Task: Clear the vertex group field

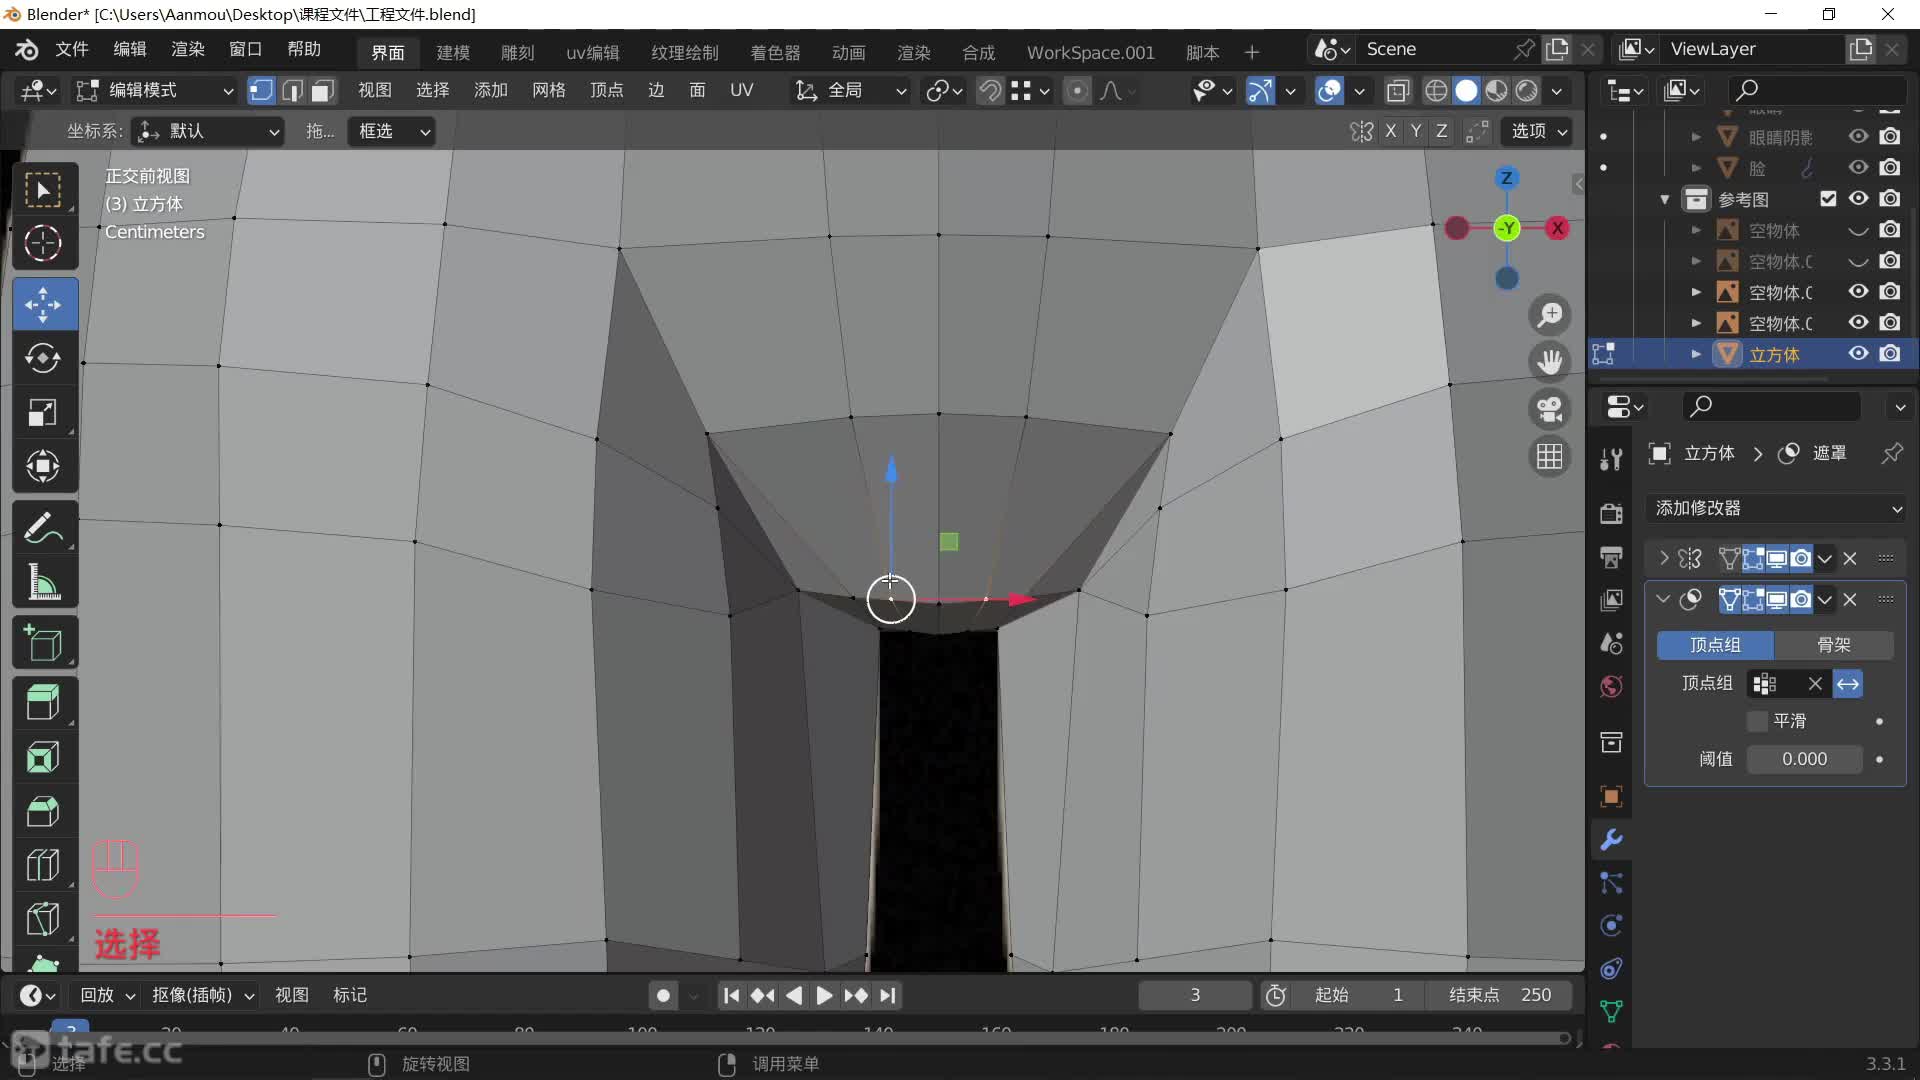Action: [1815, 684]
